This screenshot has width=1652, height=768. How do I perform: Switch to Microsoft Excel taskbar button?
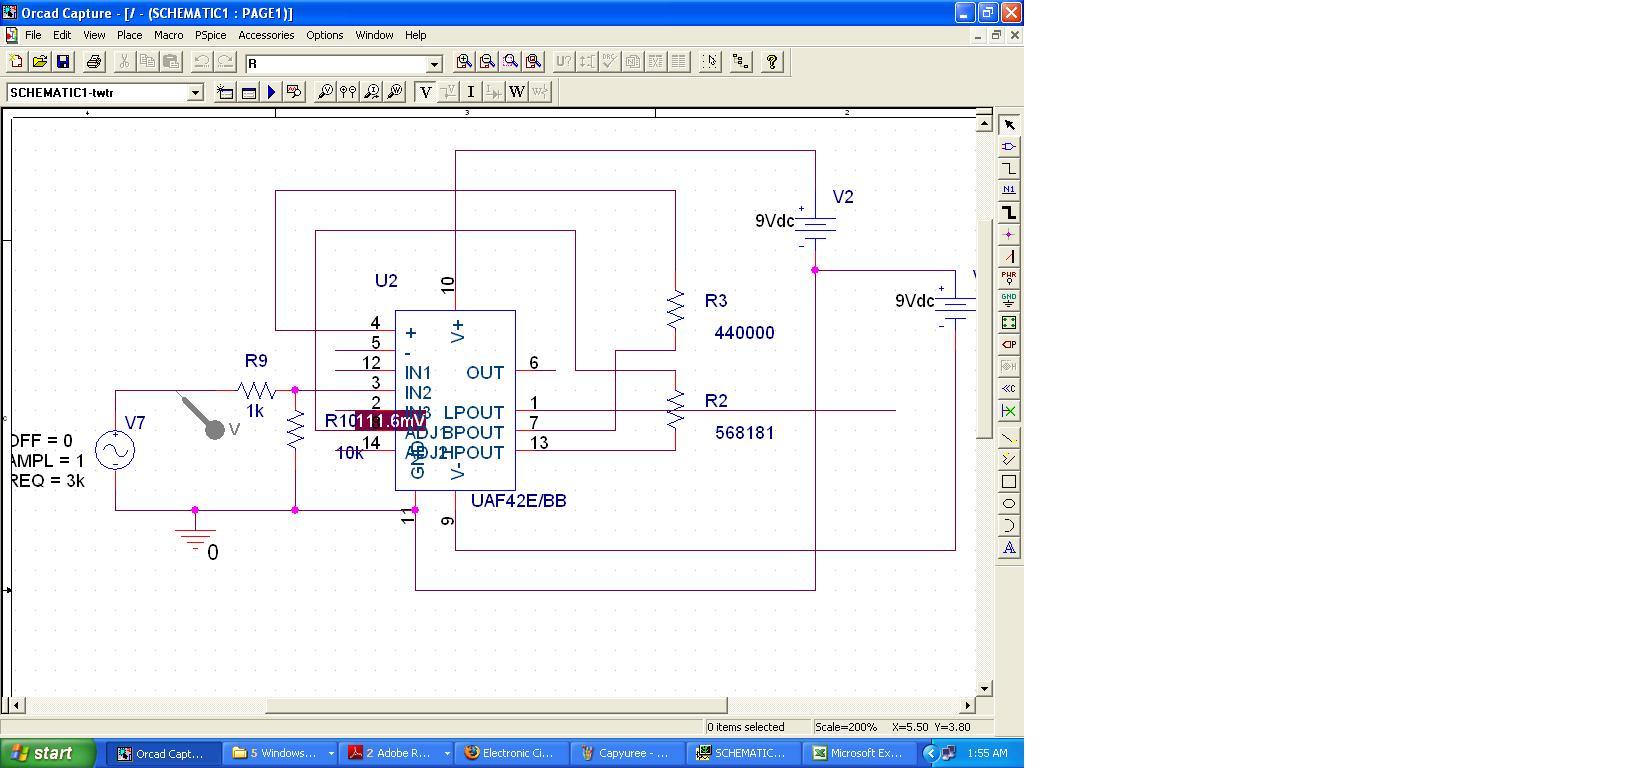(x=858, y=753)
